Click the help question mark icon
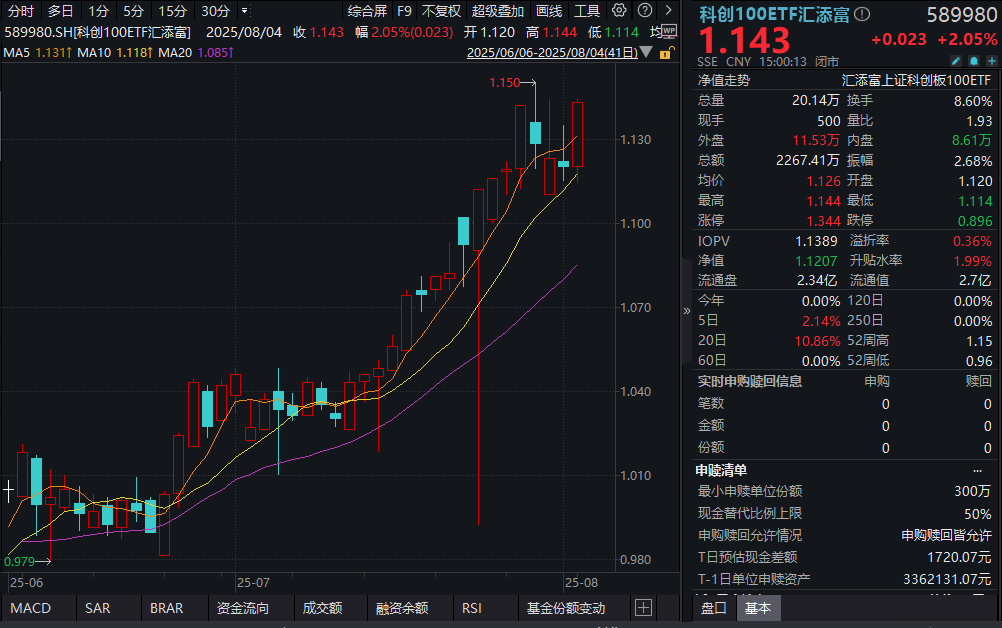1002x628 pixels. pyautogui.click(x=645, y=10)
